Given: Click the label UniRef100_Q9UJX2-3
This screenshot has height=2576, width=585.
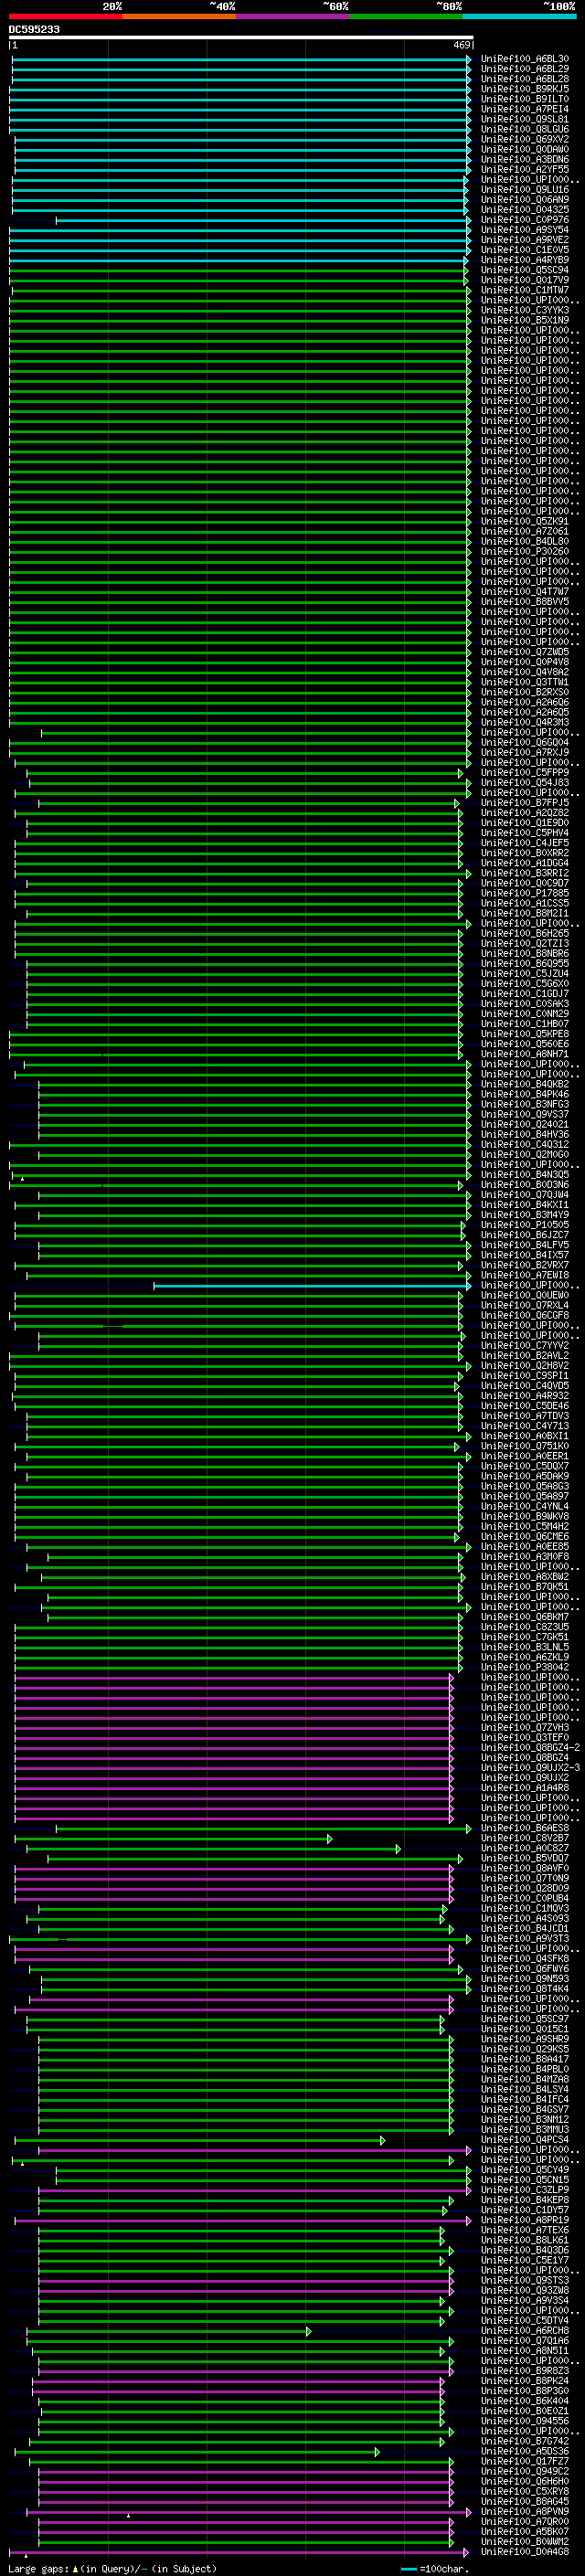Looking at the screenshot, I should 531,1768.
